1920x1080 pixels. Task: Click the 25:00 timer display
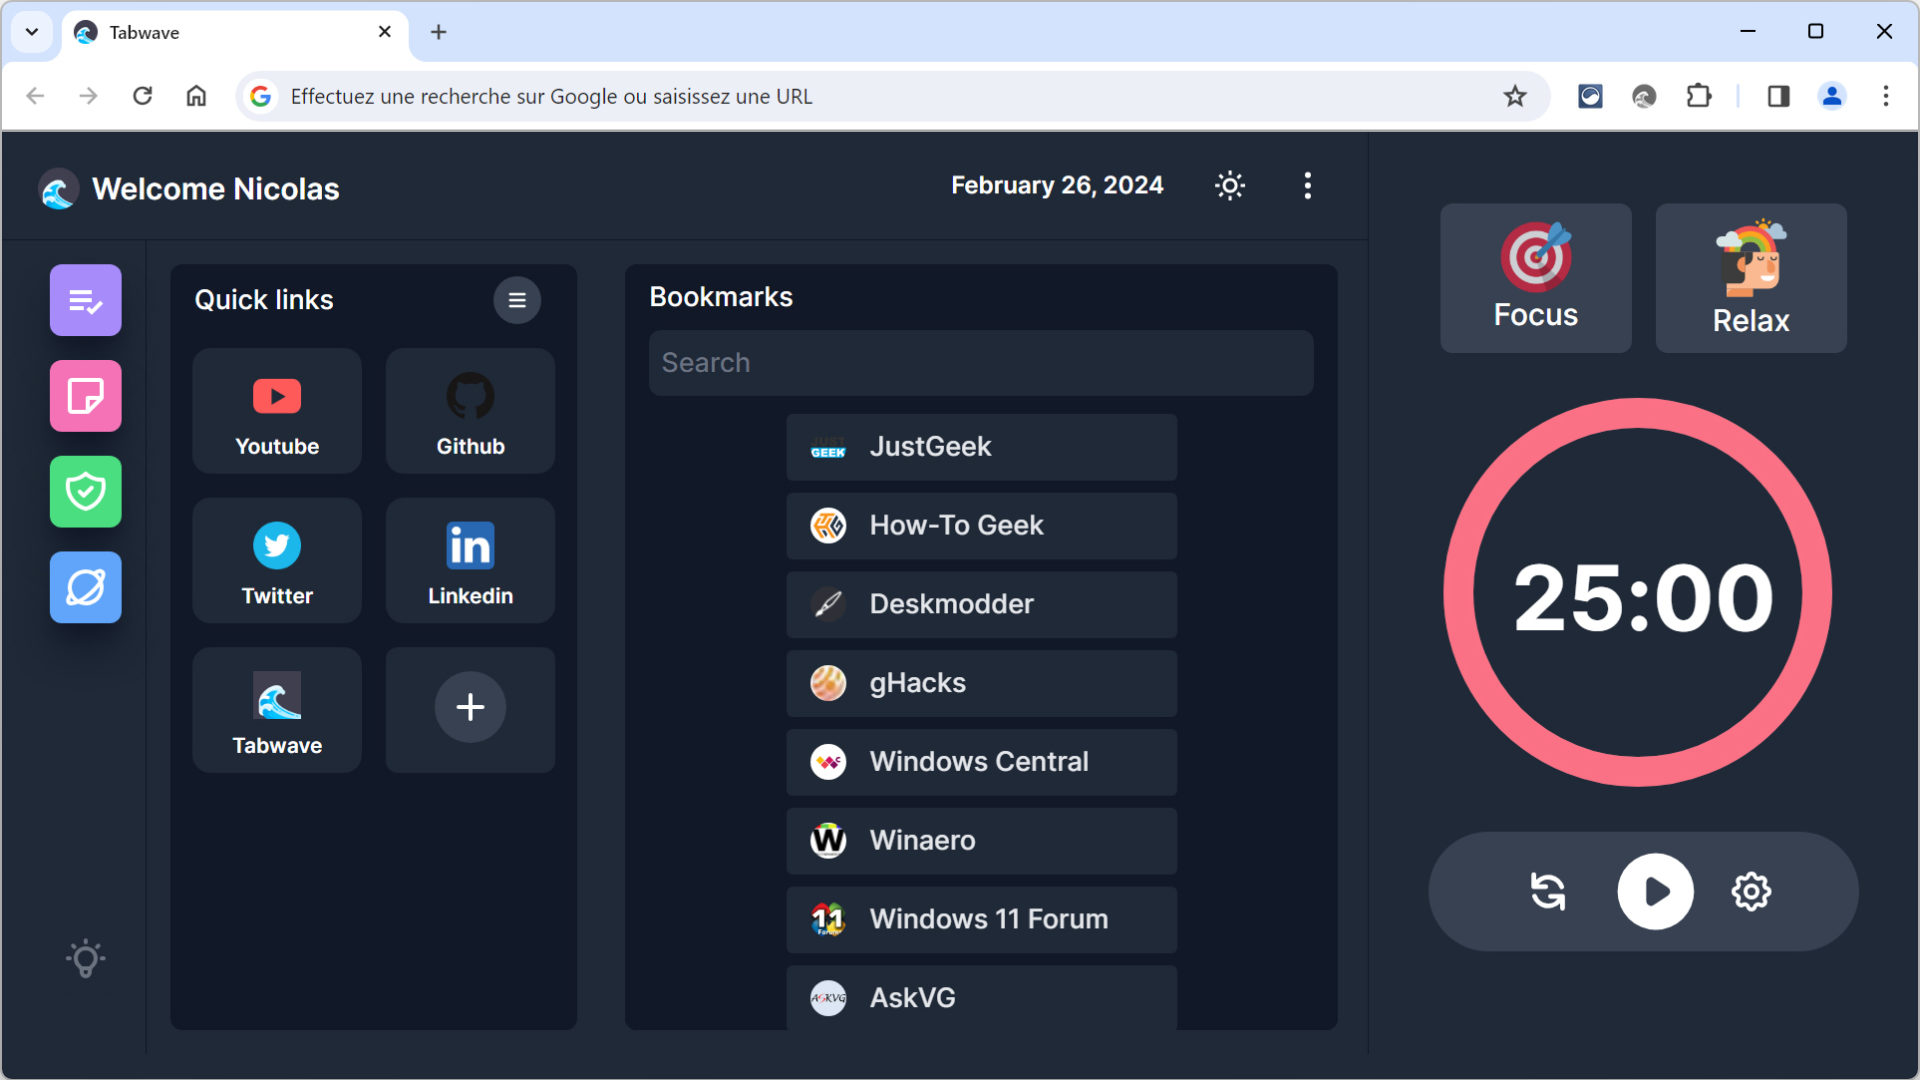click(x=1643, y=598)
